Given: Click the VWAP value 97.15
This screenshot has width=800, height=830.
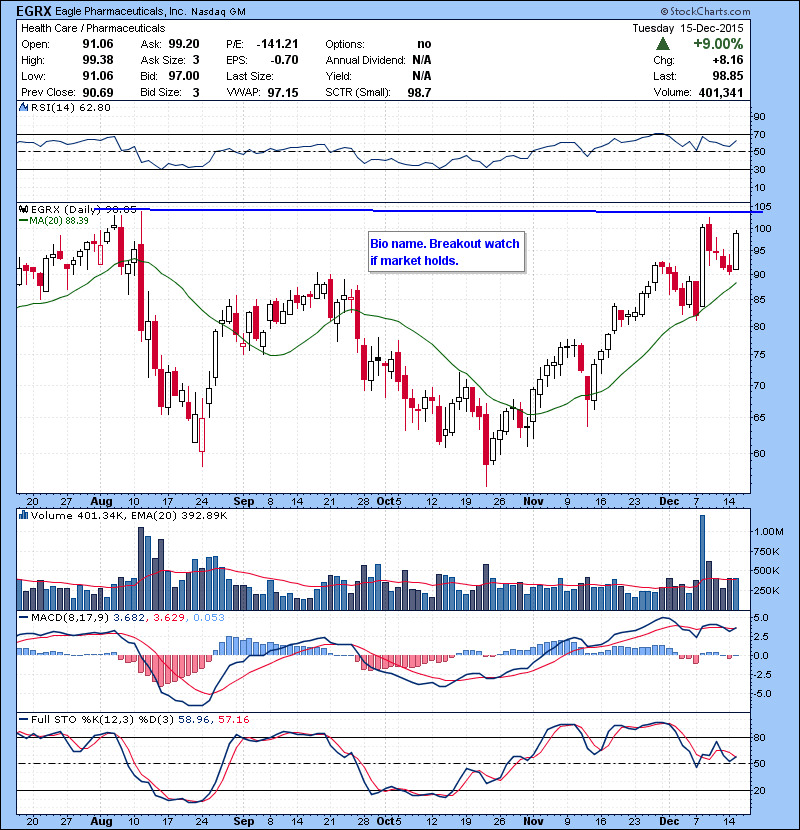Looking at the screenshot, I should [283, 92].
